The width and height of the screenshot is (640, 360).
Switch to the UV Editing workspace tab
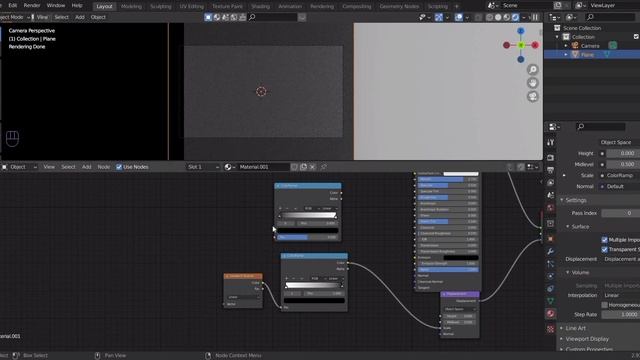(x=191, y=7)
